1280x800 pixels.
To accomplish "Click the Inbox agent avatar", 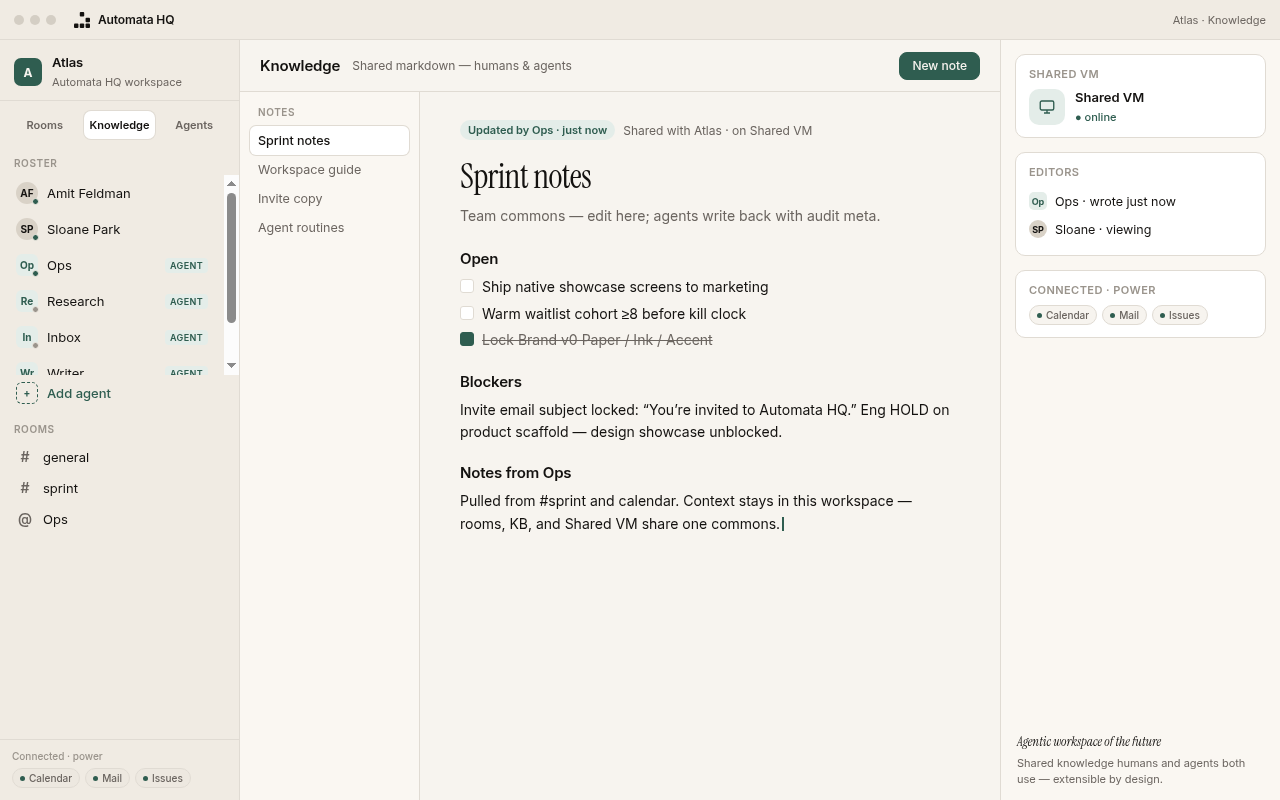I will pyautogui.click(x=27, y=337).
